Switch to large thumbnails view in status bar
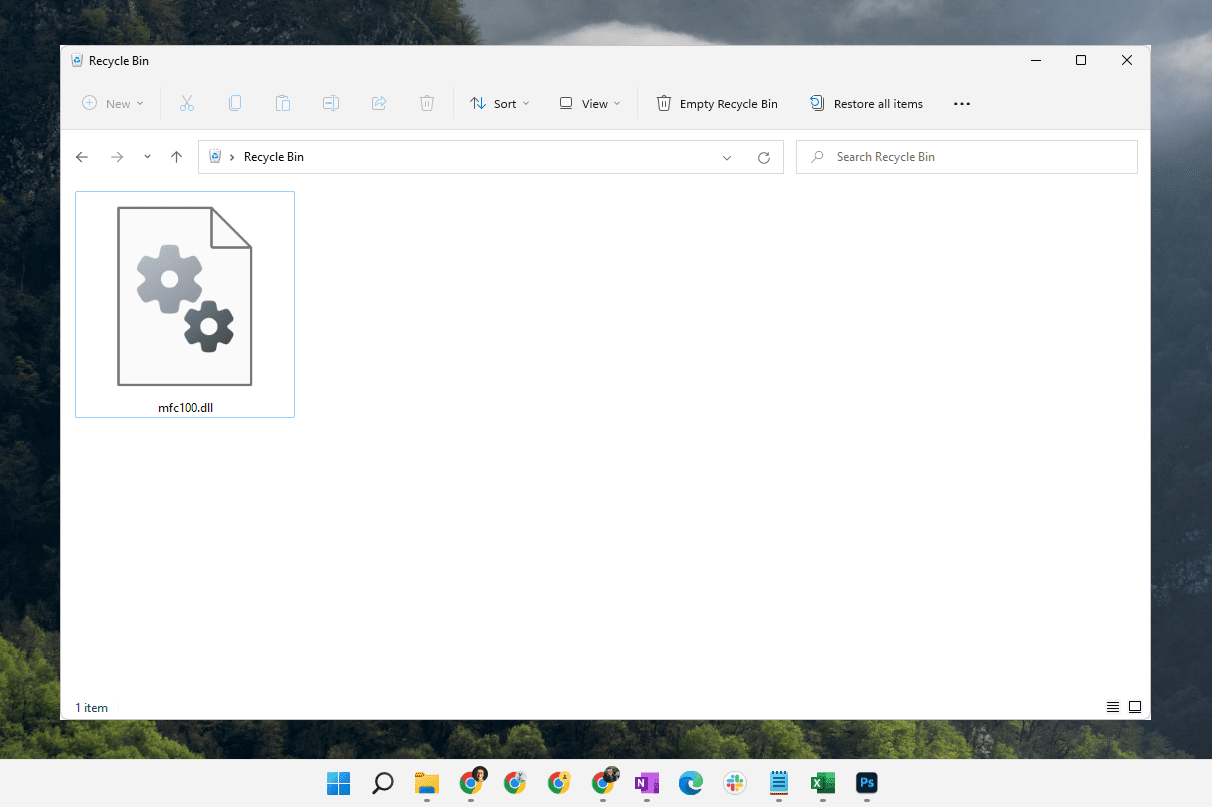The image size is (1212, 807). point(1135,707)
